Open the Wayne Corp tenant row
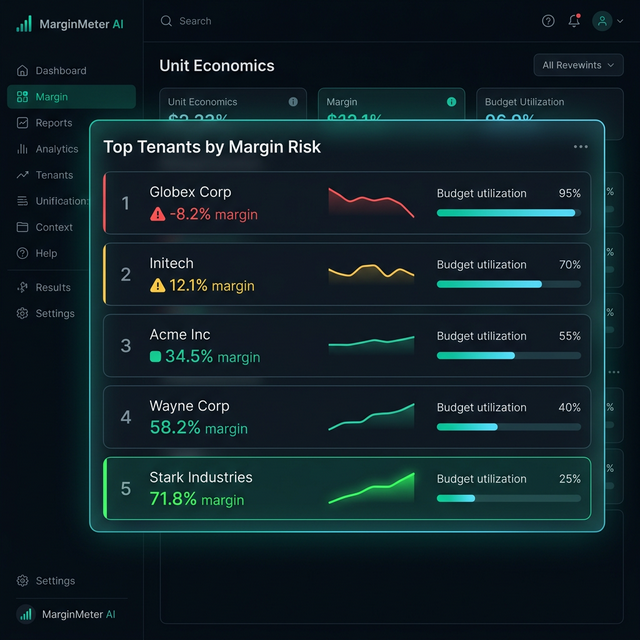 (347, 417)
